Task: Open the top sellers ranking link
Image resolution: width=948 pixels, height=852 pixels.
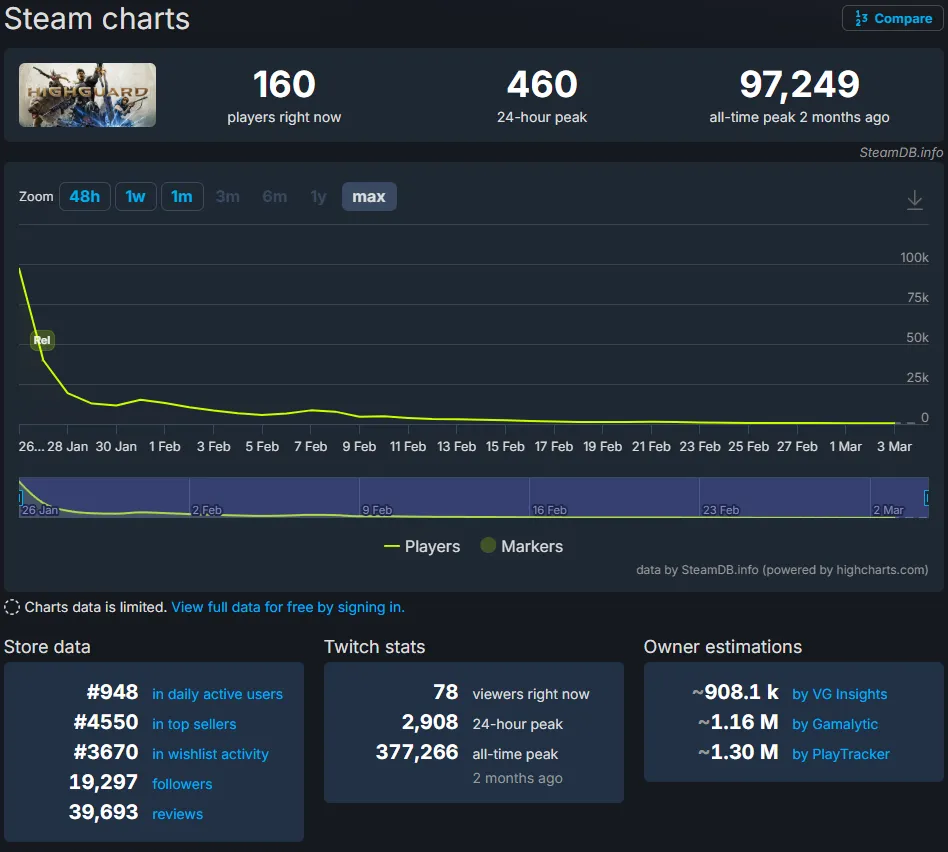Action: click(194, 724)
